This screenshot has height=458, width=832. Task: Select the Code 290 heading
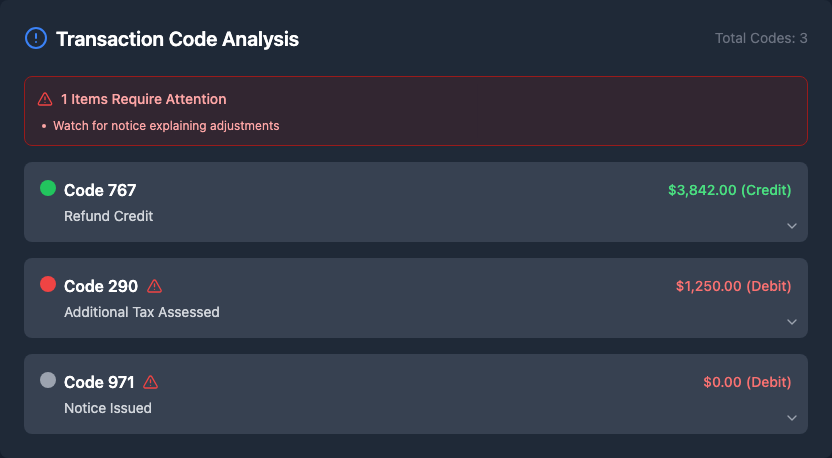click(101, 286)
